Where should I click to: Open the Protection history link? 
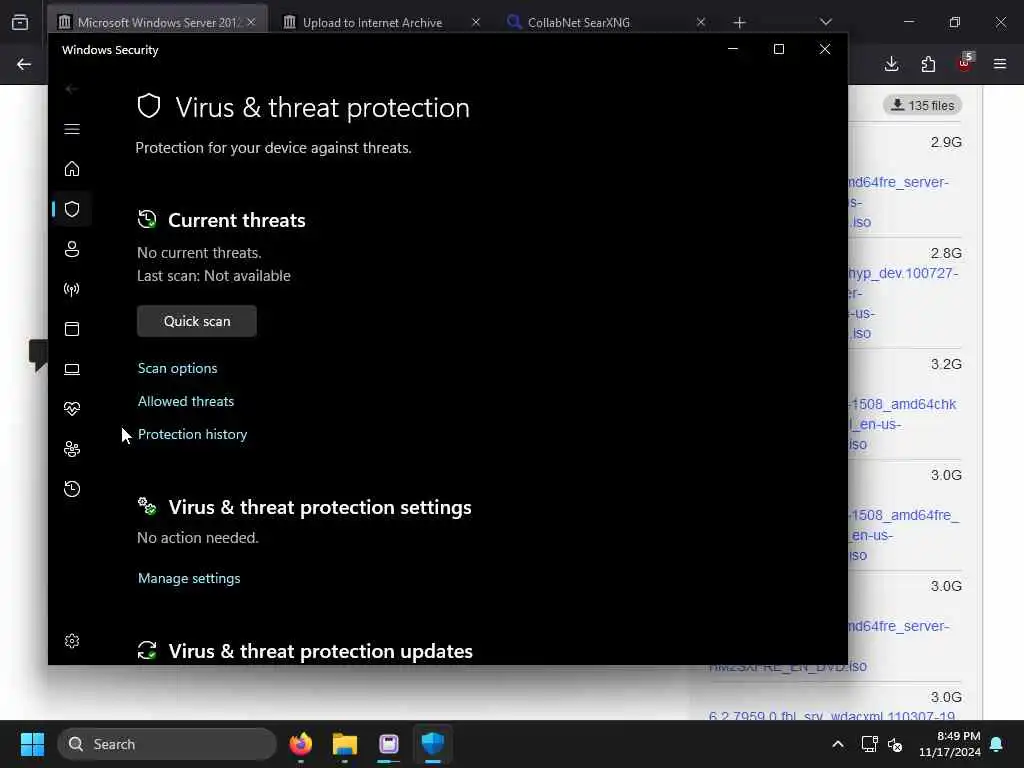(193, 434)
